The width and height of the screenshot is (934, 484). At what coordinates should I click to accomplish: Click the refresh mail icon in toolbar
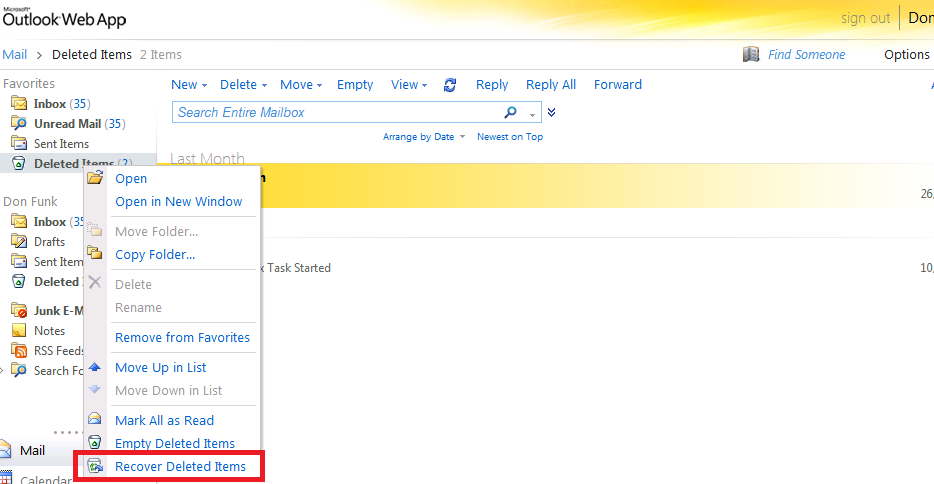pyautogui.click(x=450, y=85)
